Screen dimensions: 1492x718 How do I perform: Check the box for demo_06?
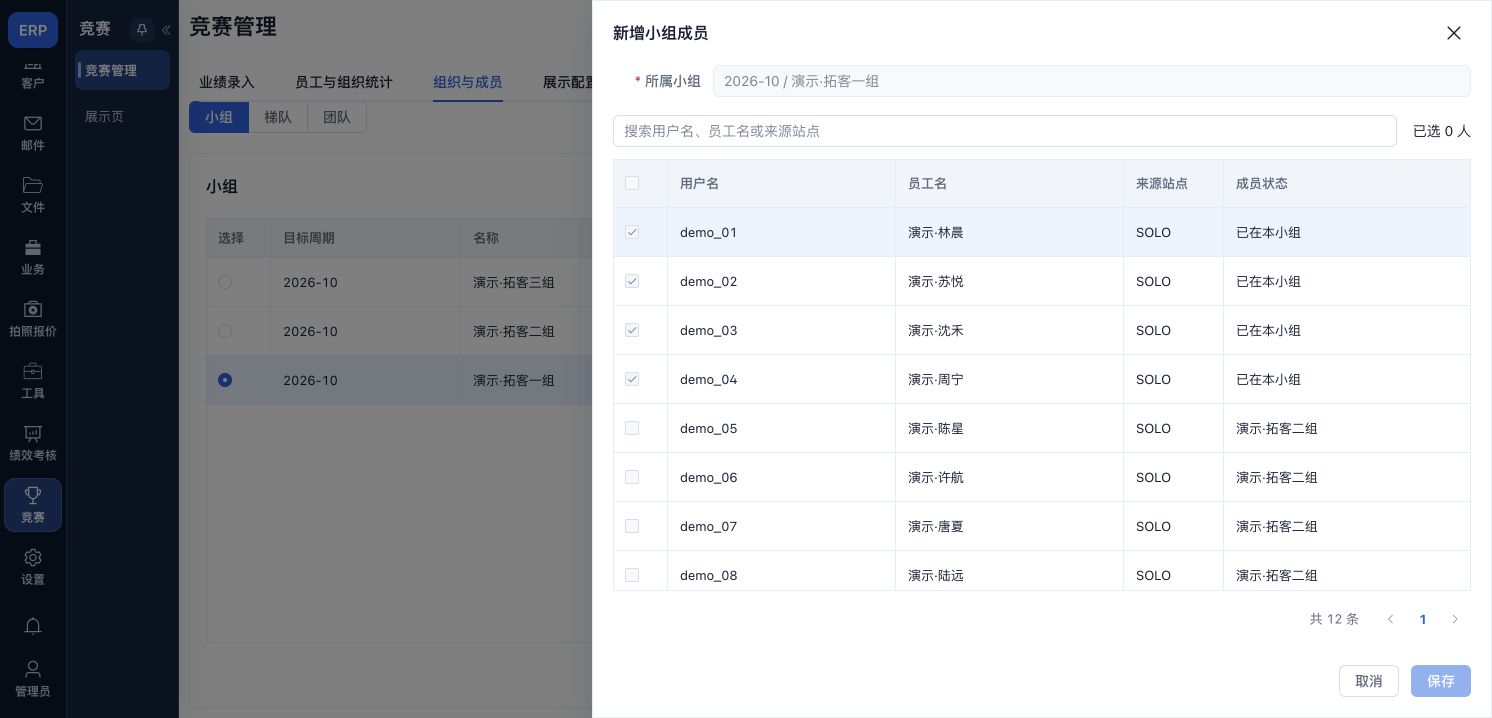tap(632, 477)
